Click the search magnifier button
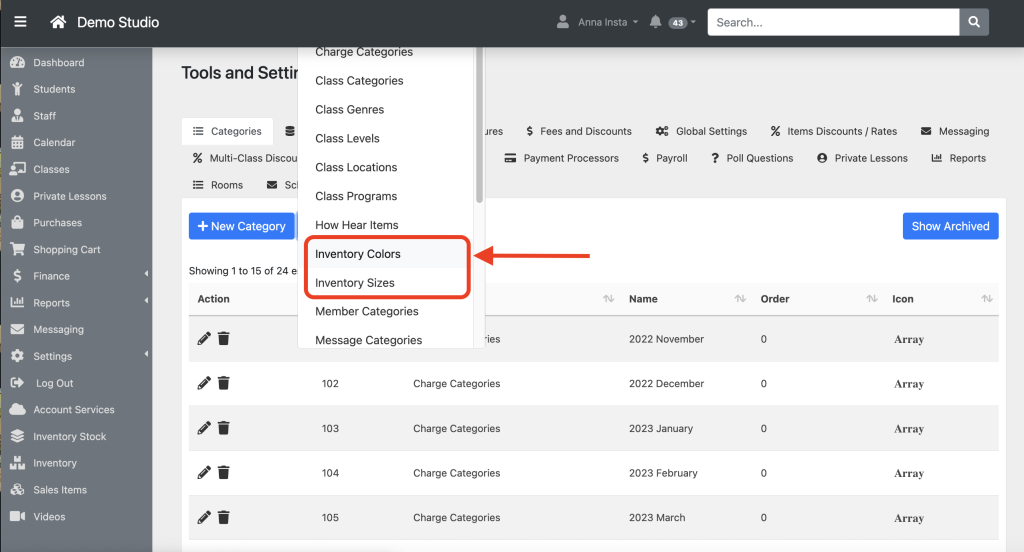 [x=974, y=22]
